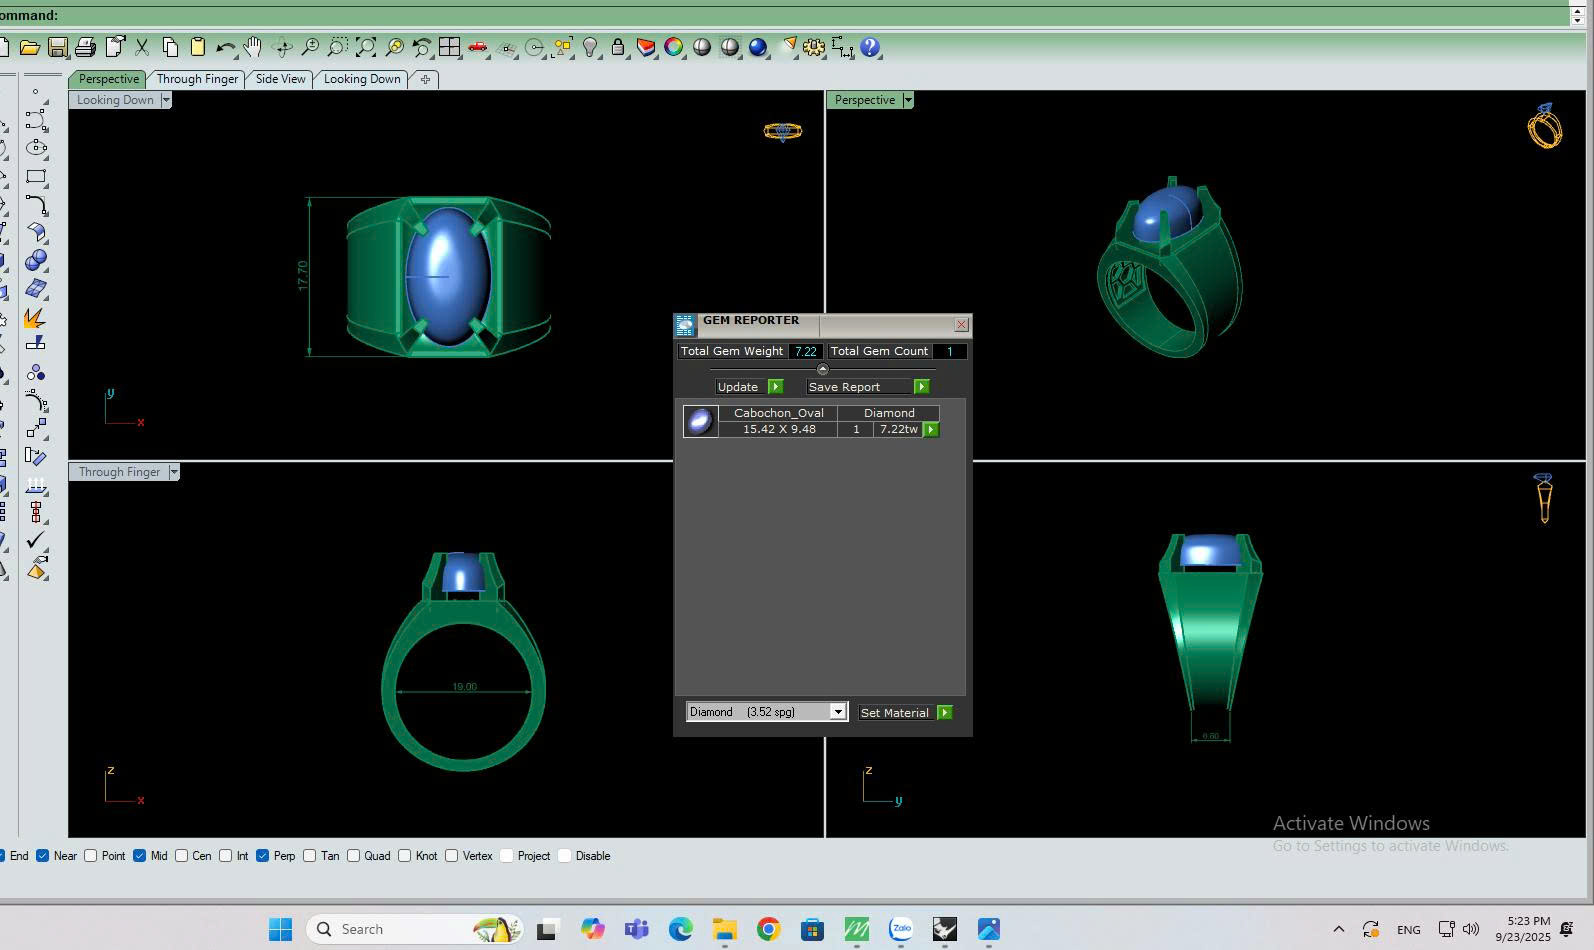The image size is (1594, 950).
Task: Click the Cabochon Oval gem thumbnail
Action: pos(700,421)
